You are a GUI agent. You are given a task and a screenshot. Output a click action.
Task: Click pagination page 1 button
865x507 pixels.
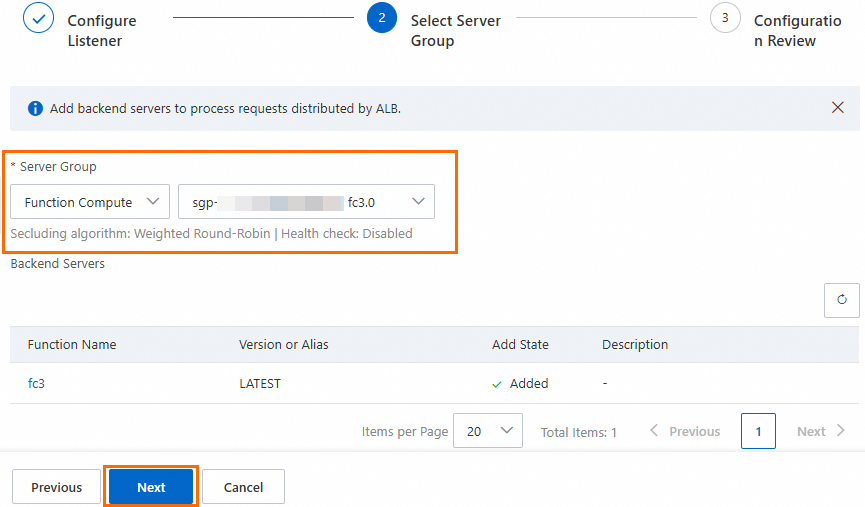pos(758,431)
